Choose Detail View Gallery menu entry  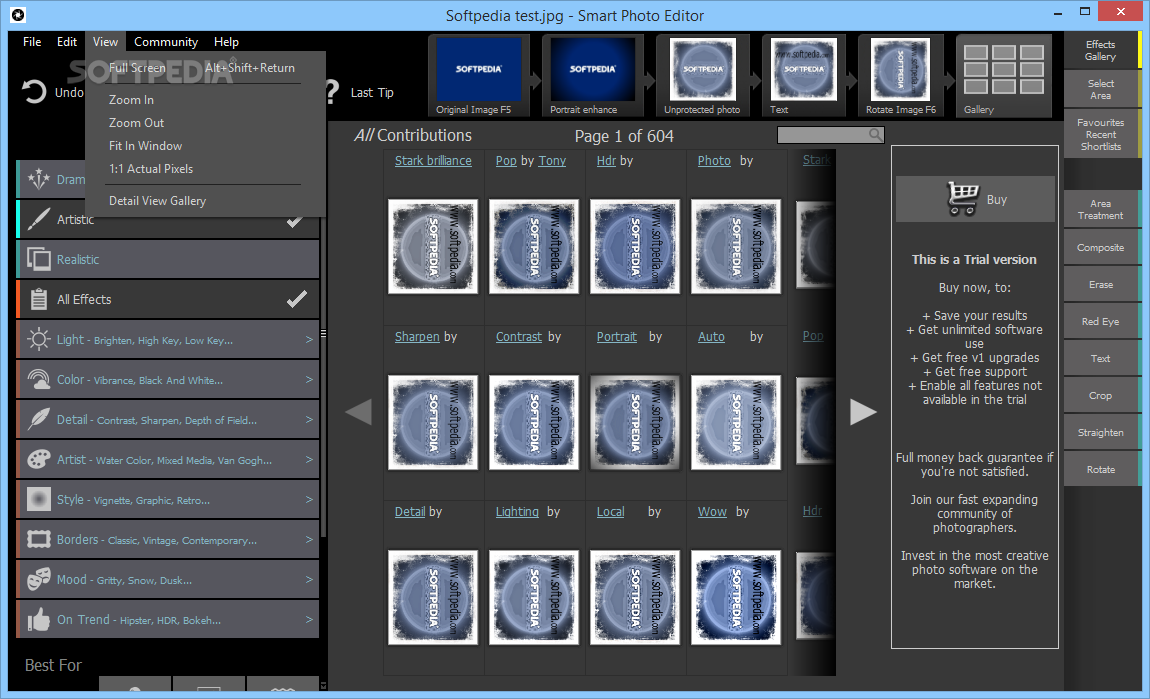tap(158, 201)
